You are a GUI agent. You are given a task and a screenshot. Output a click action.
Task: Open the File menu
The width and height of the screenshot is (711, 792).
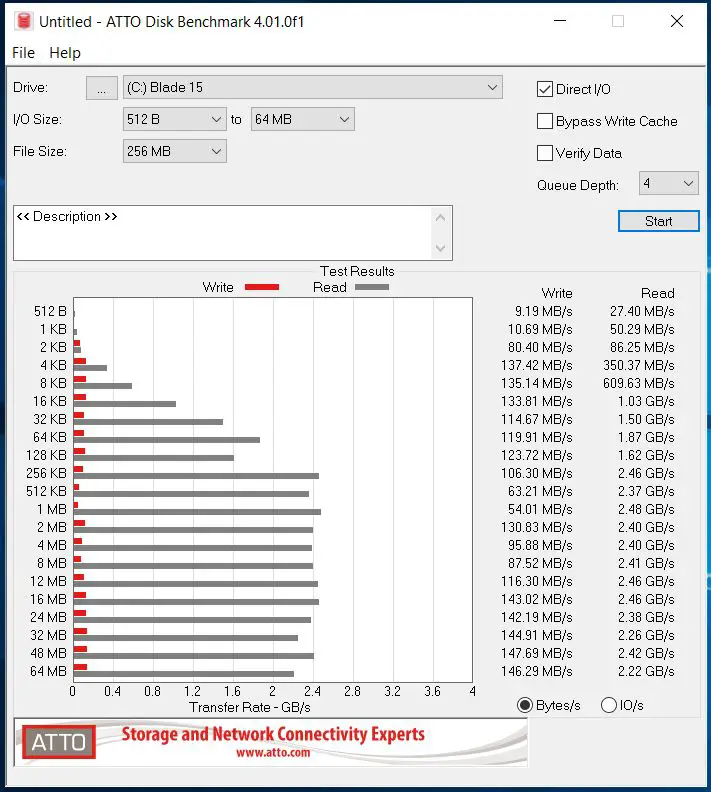point(23,53)
